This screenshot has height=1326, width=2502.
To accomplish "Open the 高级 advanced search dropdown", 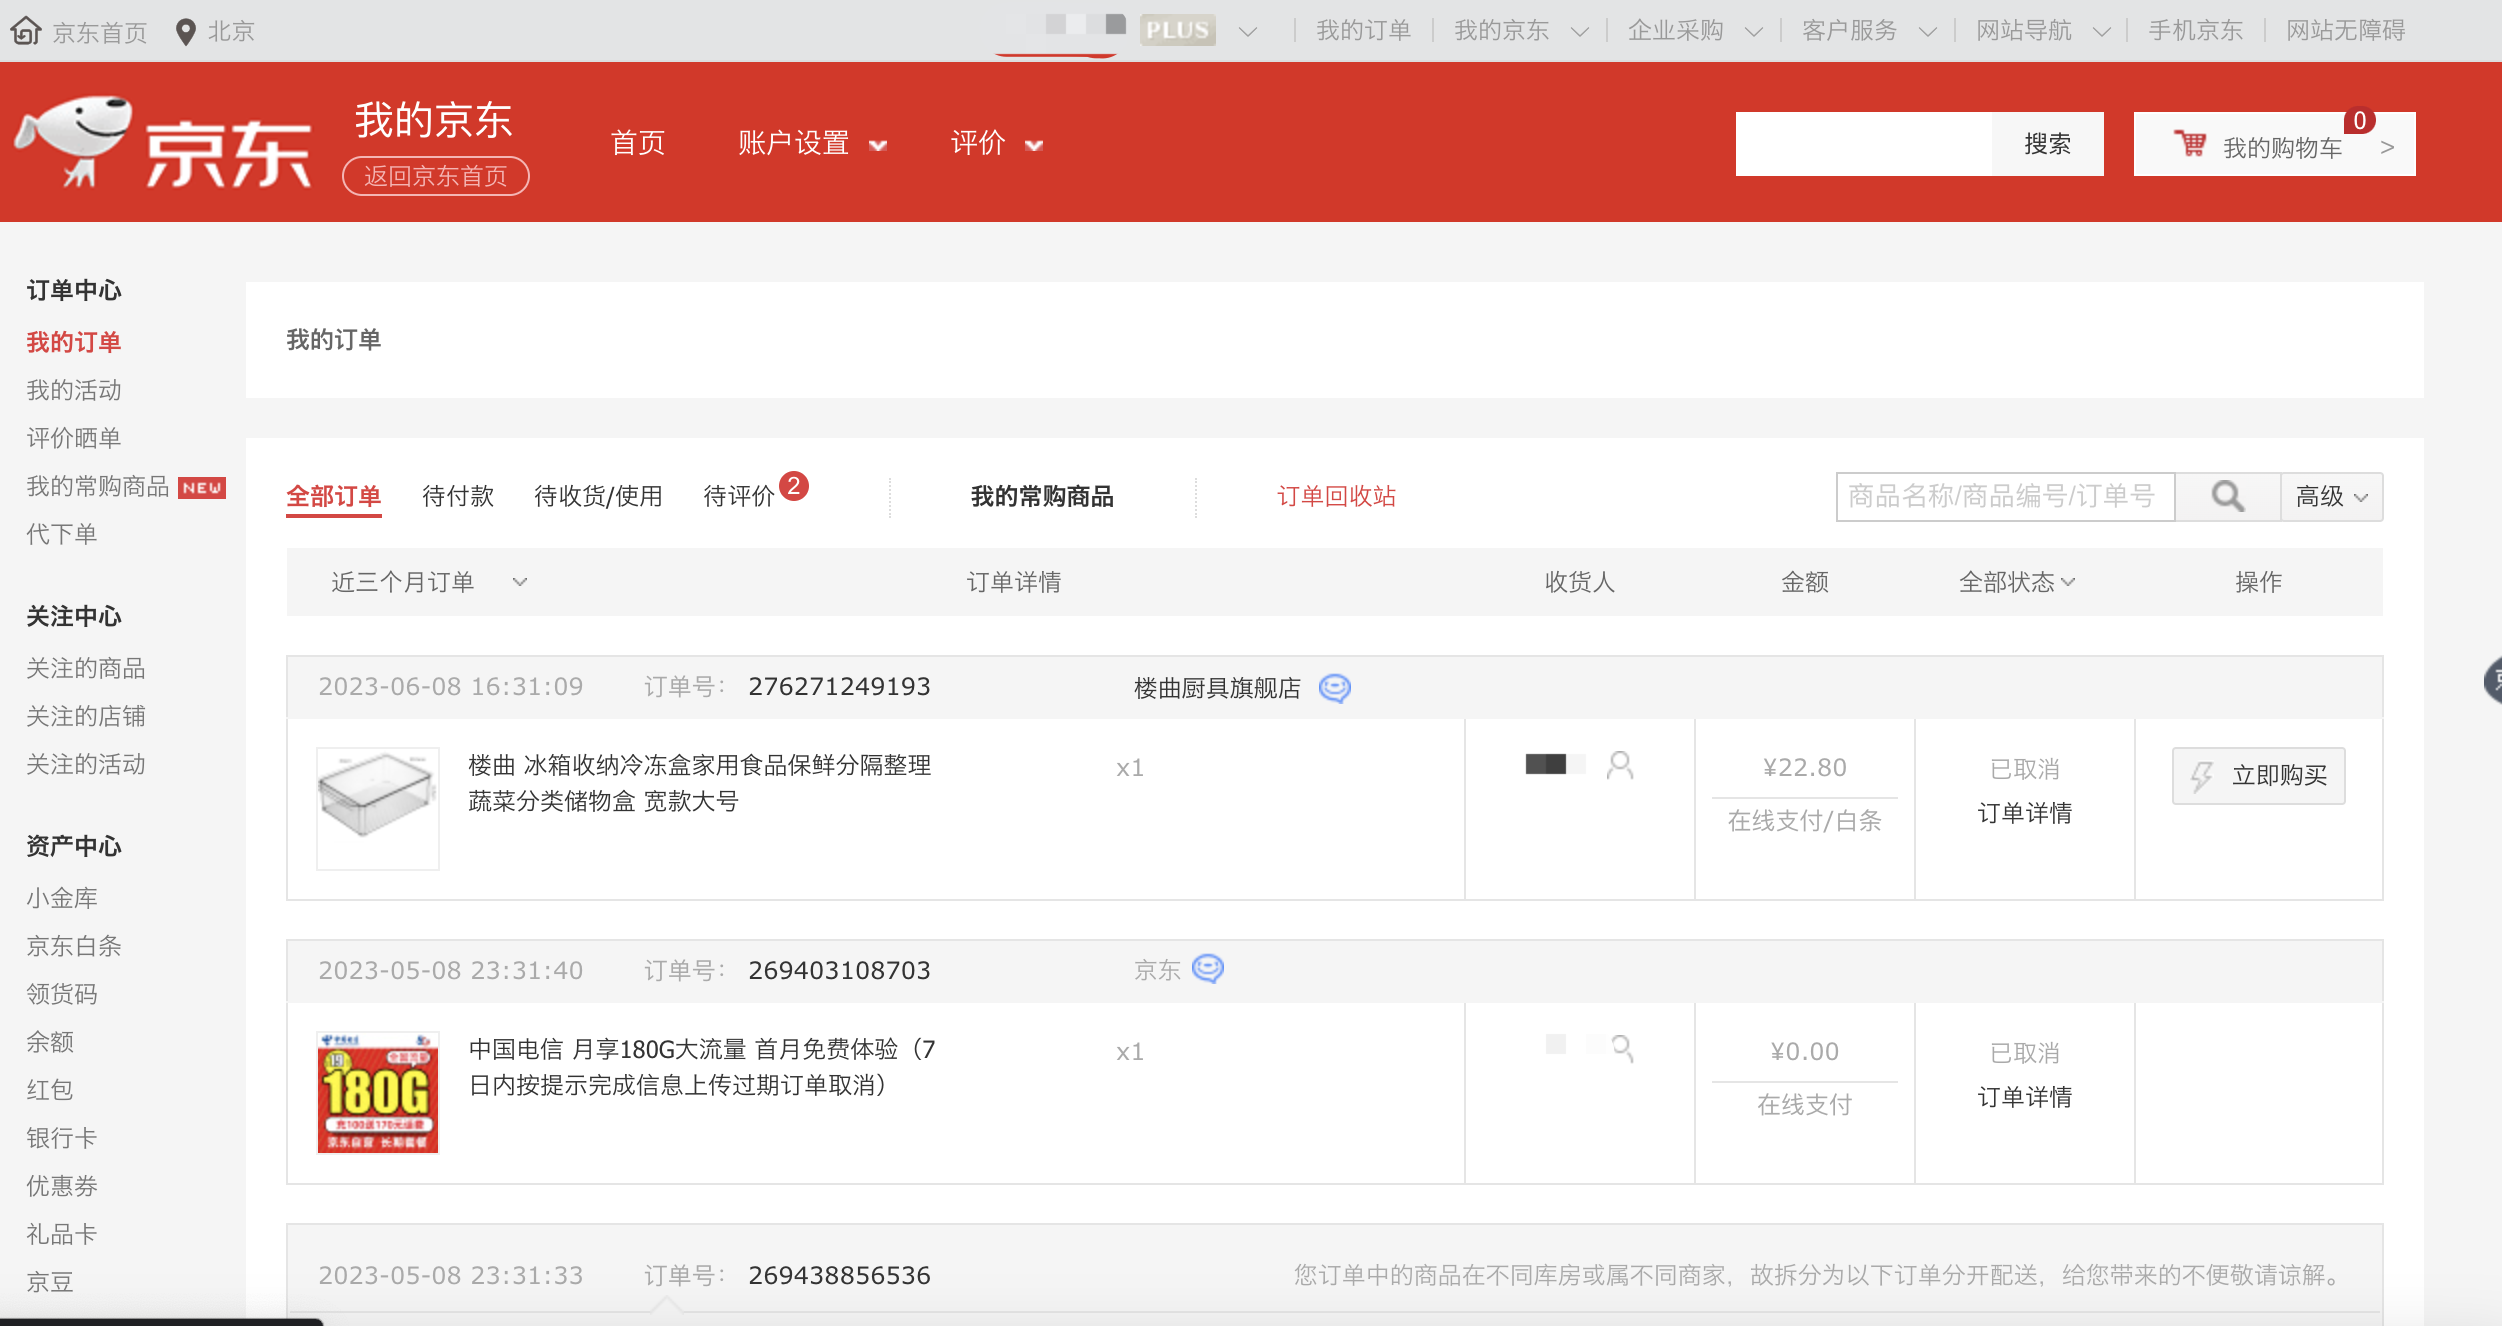I will (x=2332, y=496).
